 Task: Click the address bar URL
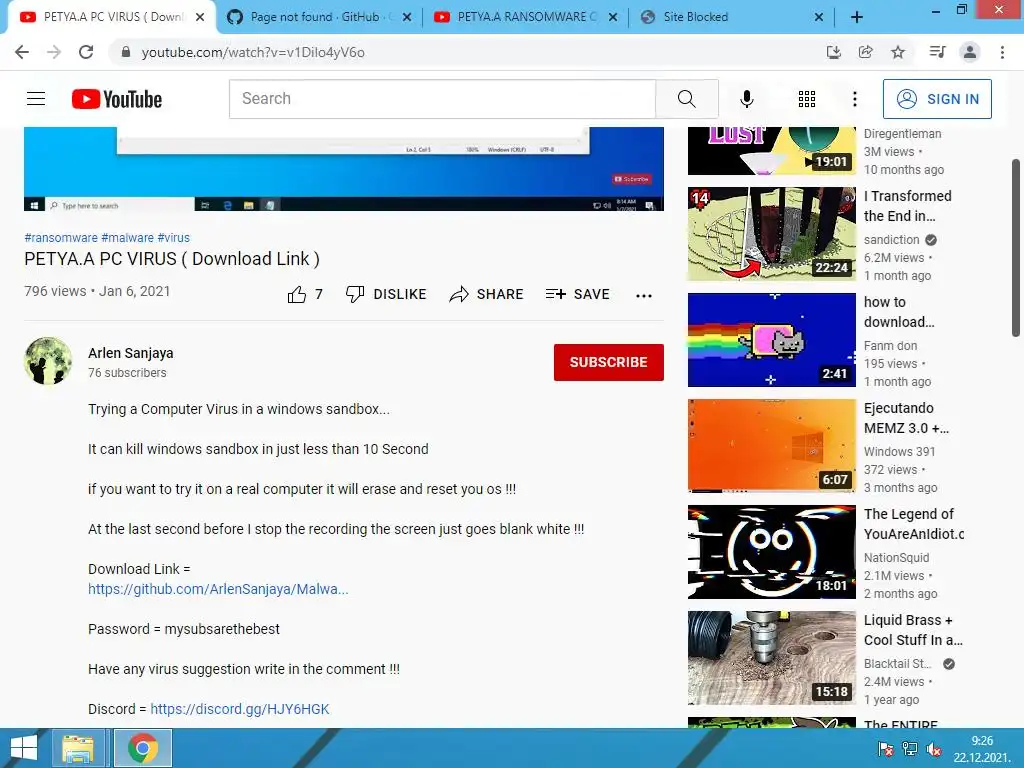point(253,52)
